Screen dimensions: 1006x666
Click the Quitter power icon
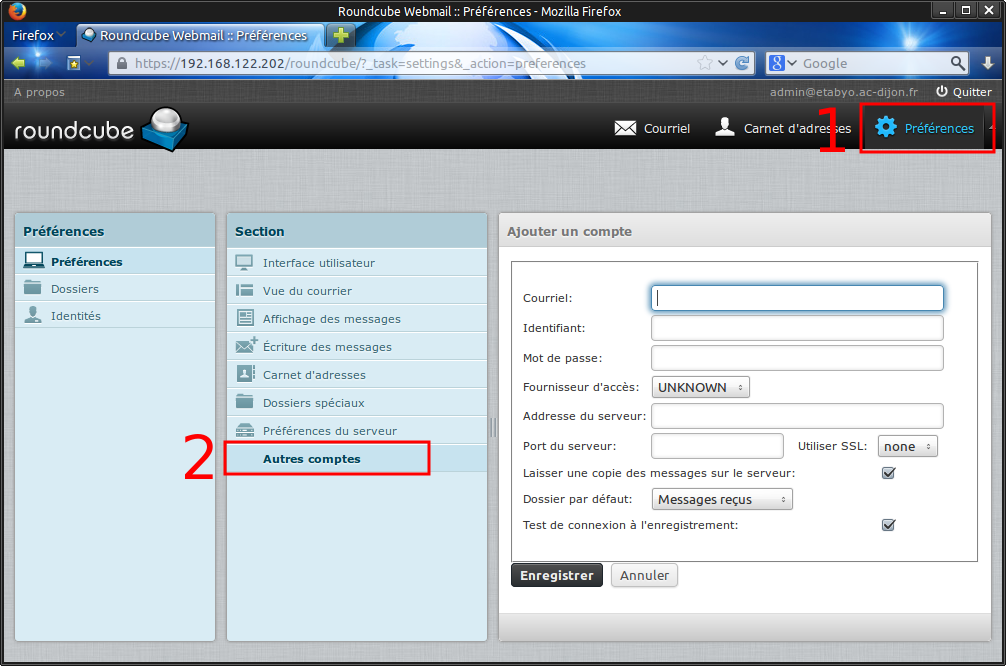942,92
